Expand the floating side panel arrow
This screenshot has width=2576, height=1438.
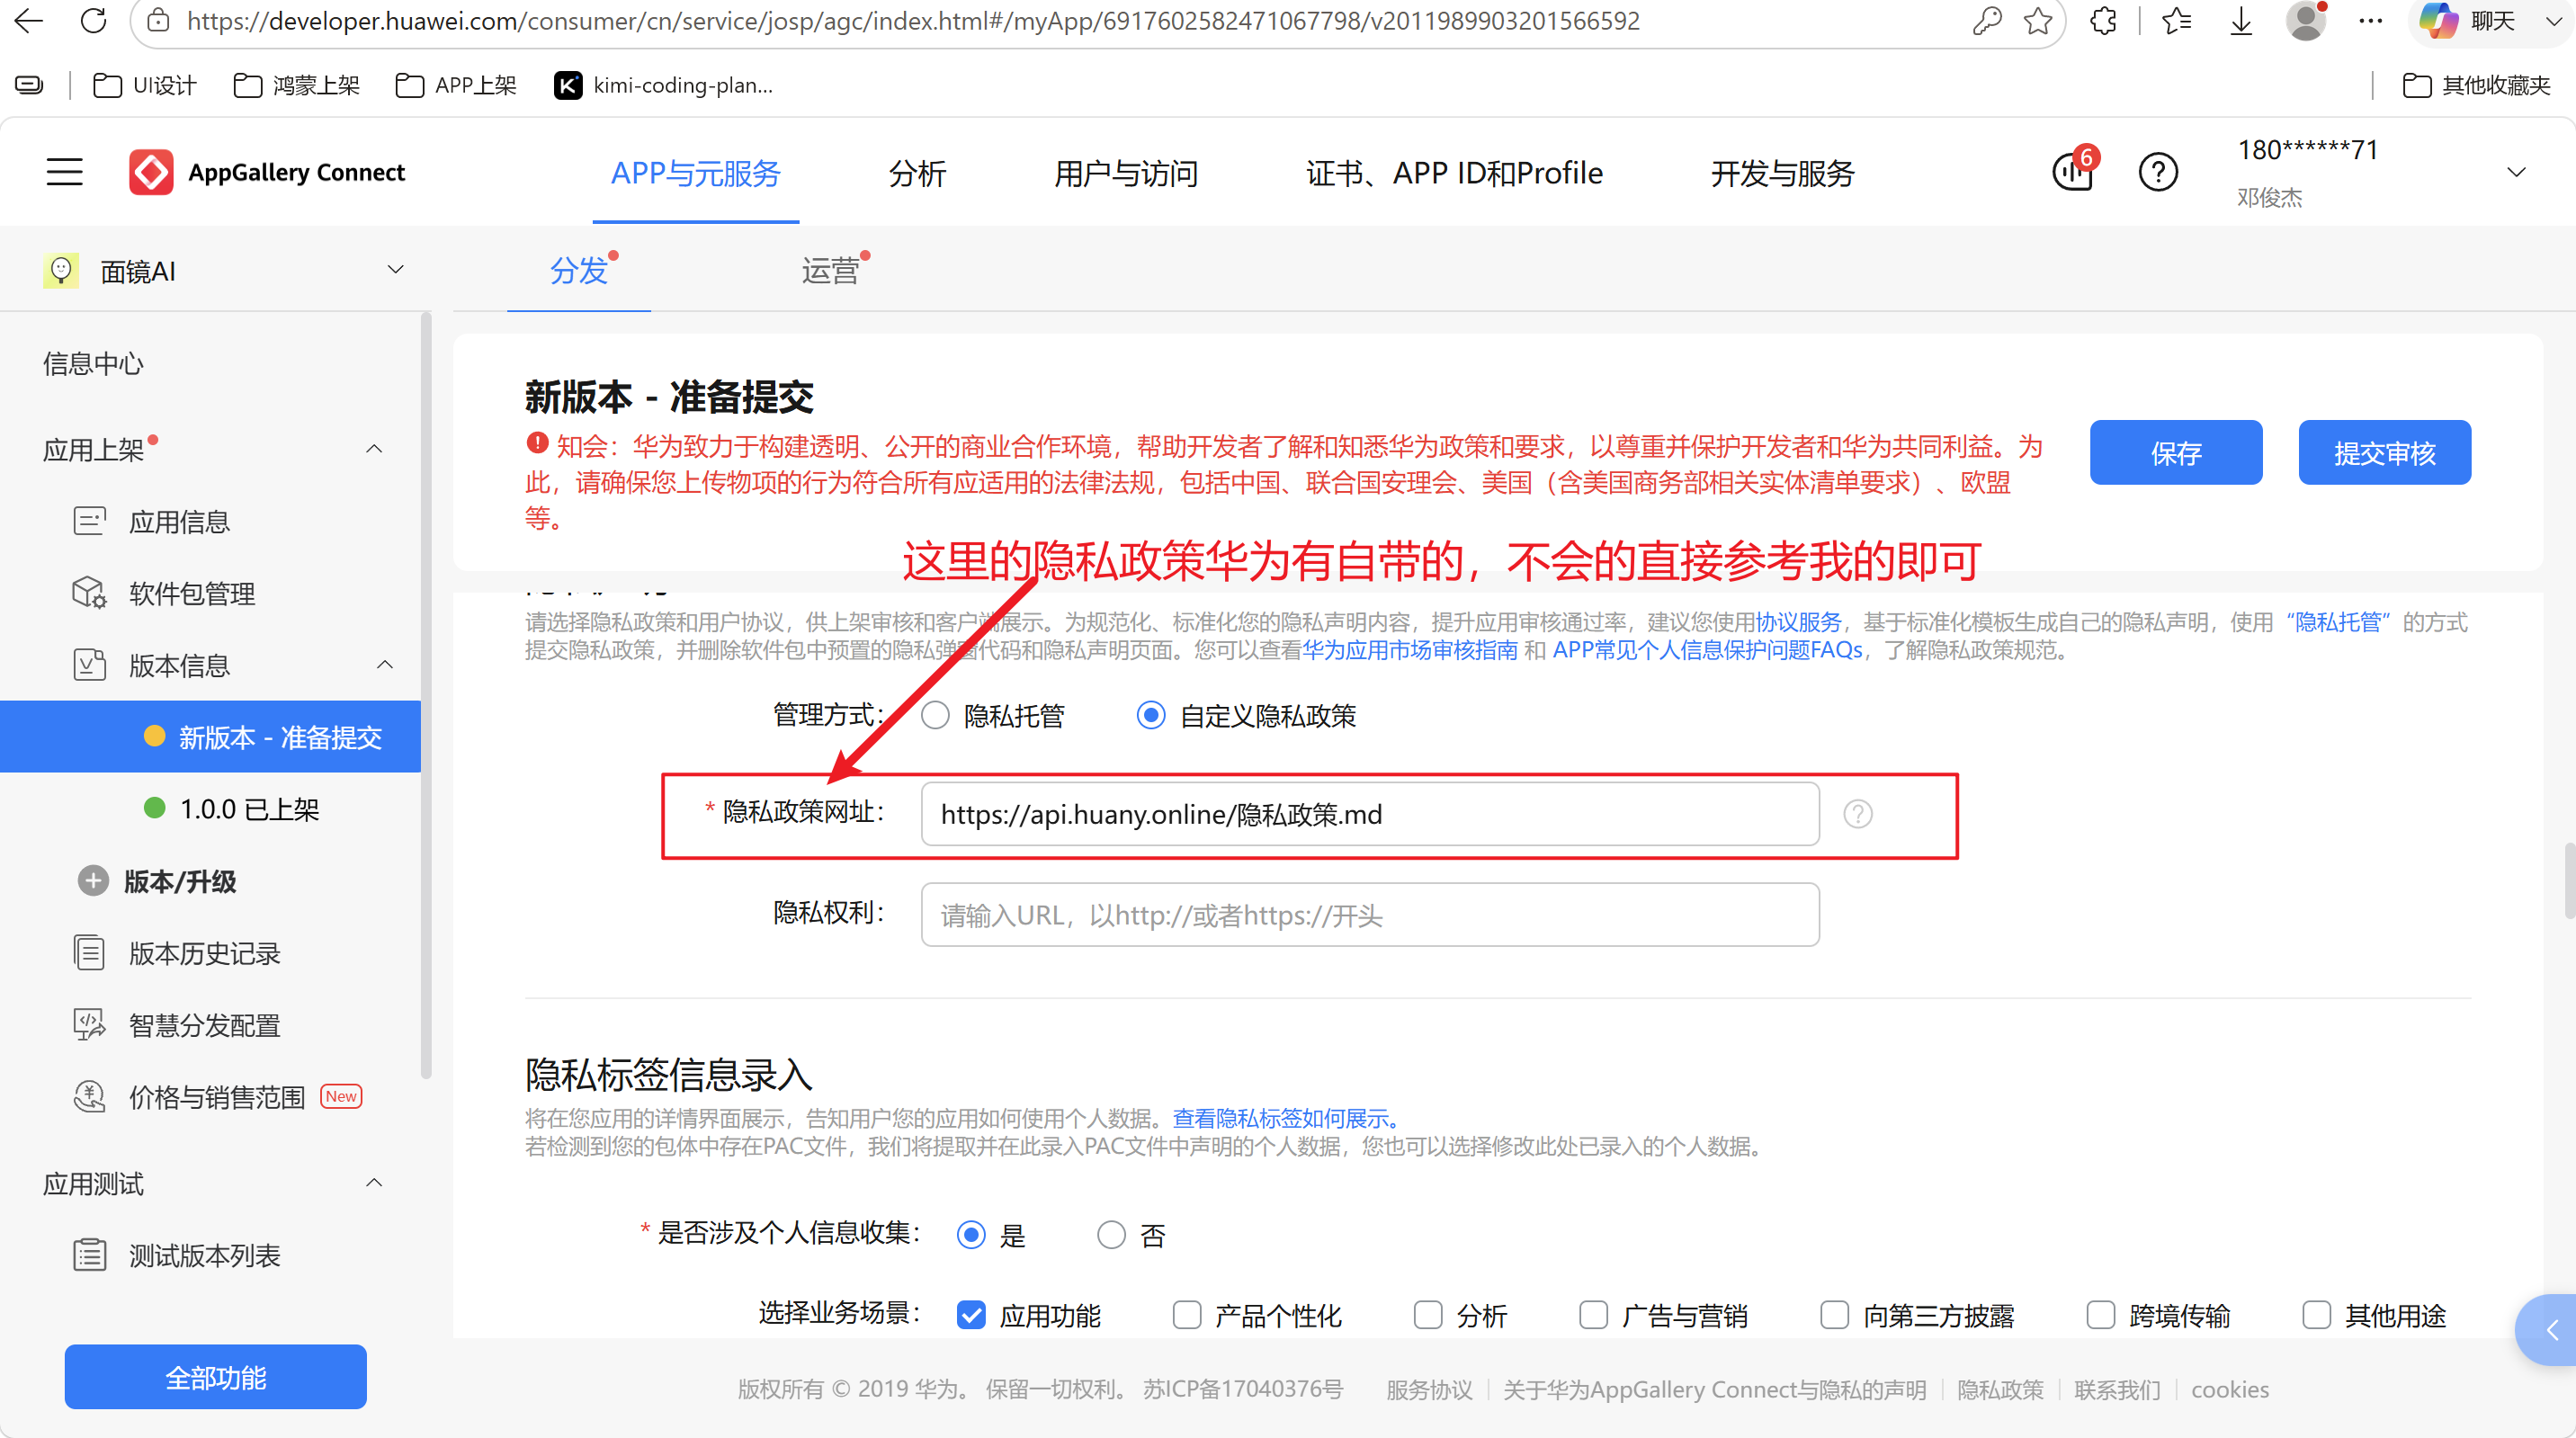point(2550,1330)
